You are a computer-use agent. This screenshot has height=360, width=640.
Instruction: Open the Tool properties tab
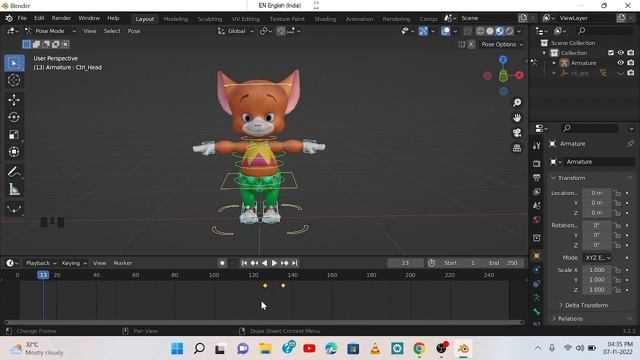point(537,146)
